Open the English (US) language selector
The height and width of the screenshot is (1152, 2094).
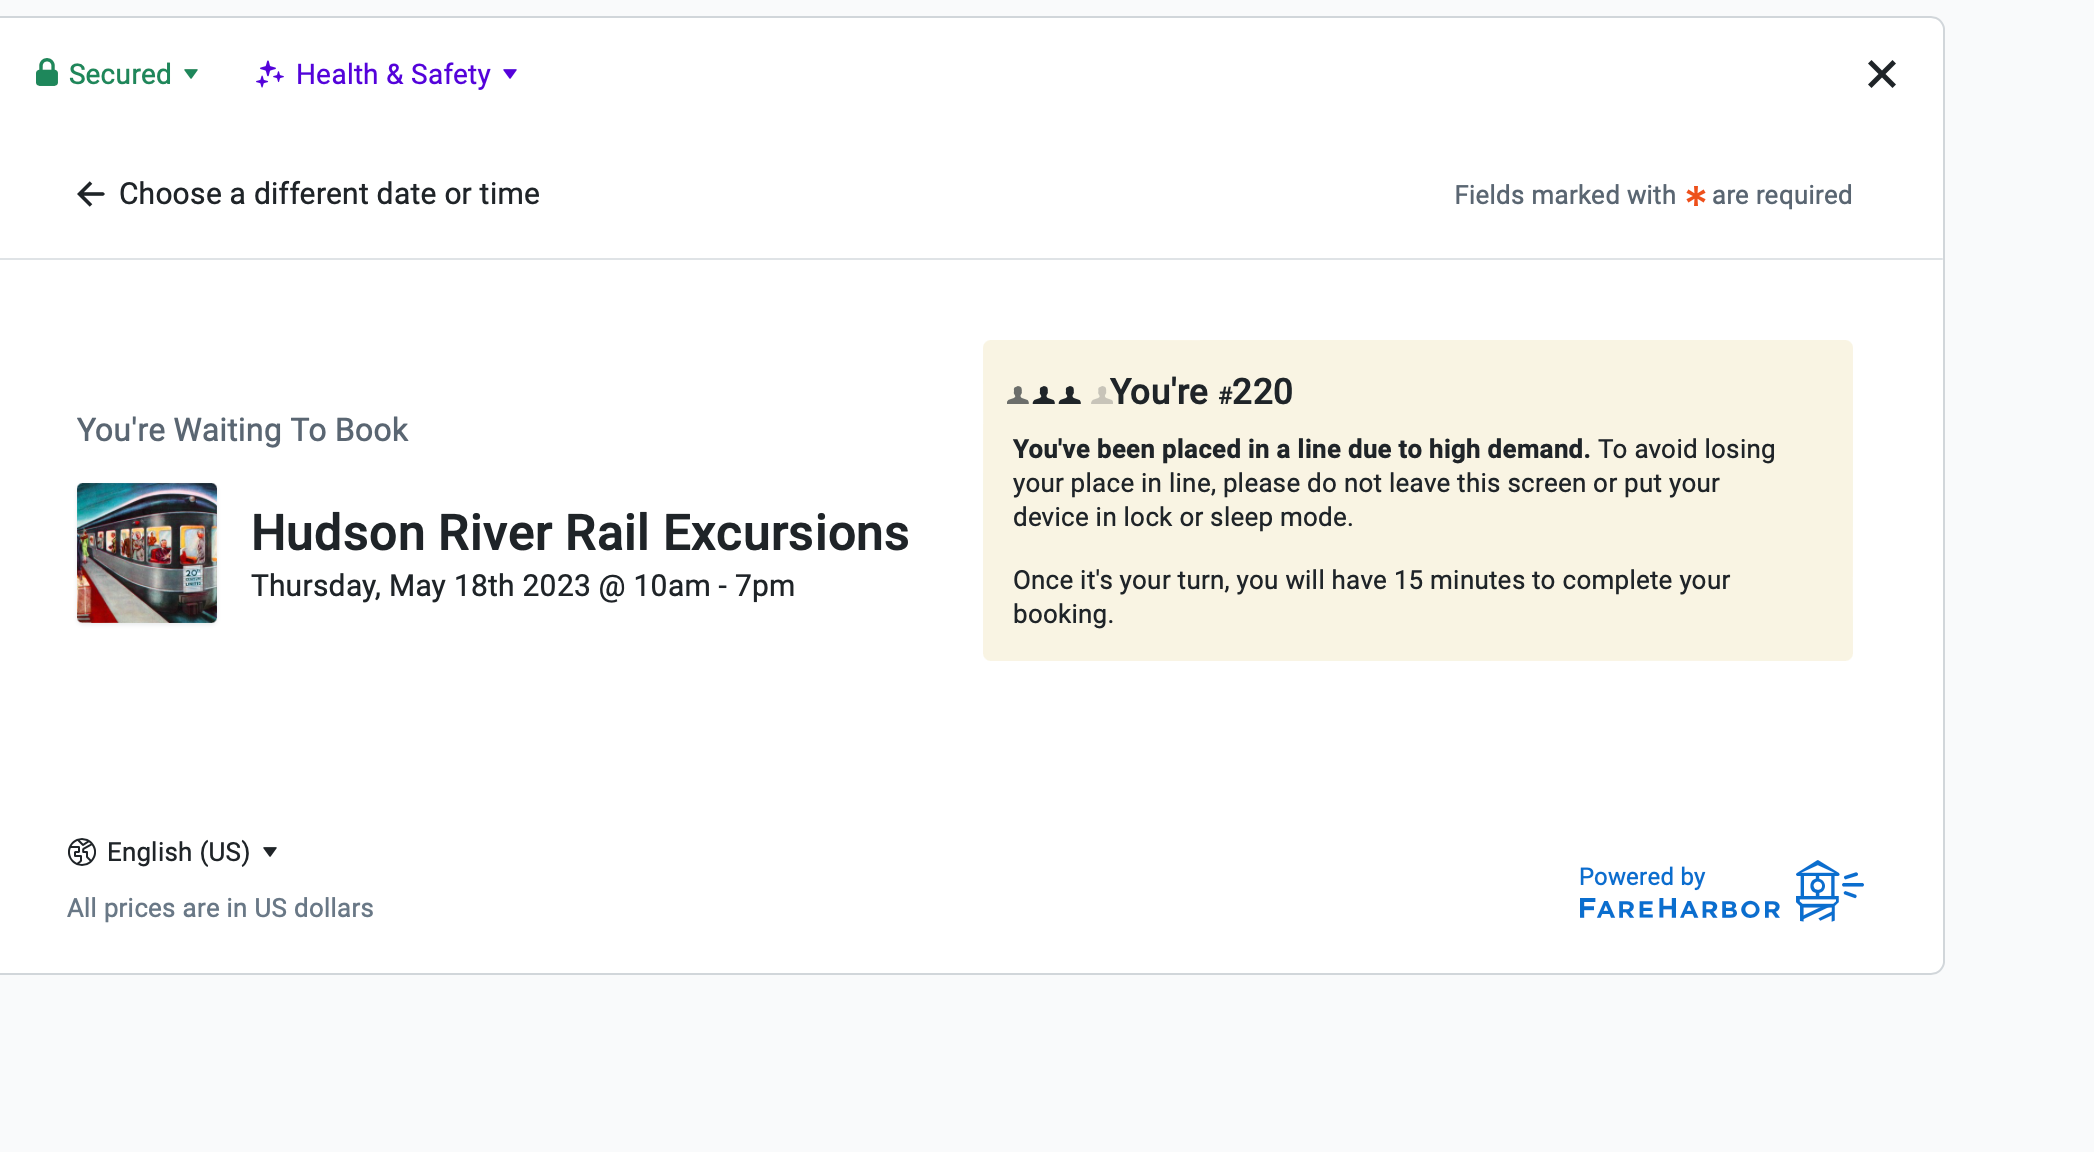click(178, 852)
